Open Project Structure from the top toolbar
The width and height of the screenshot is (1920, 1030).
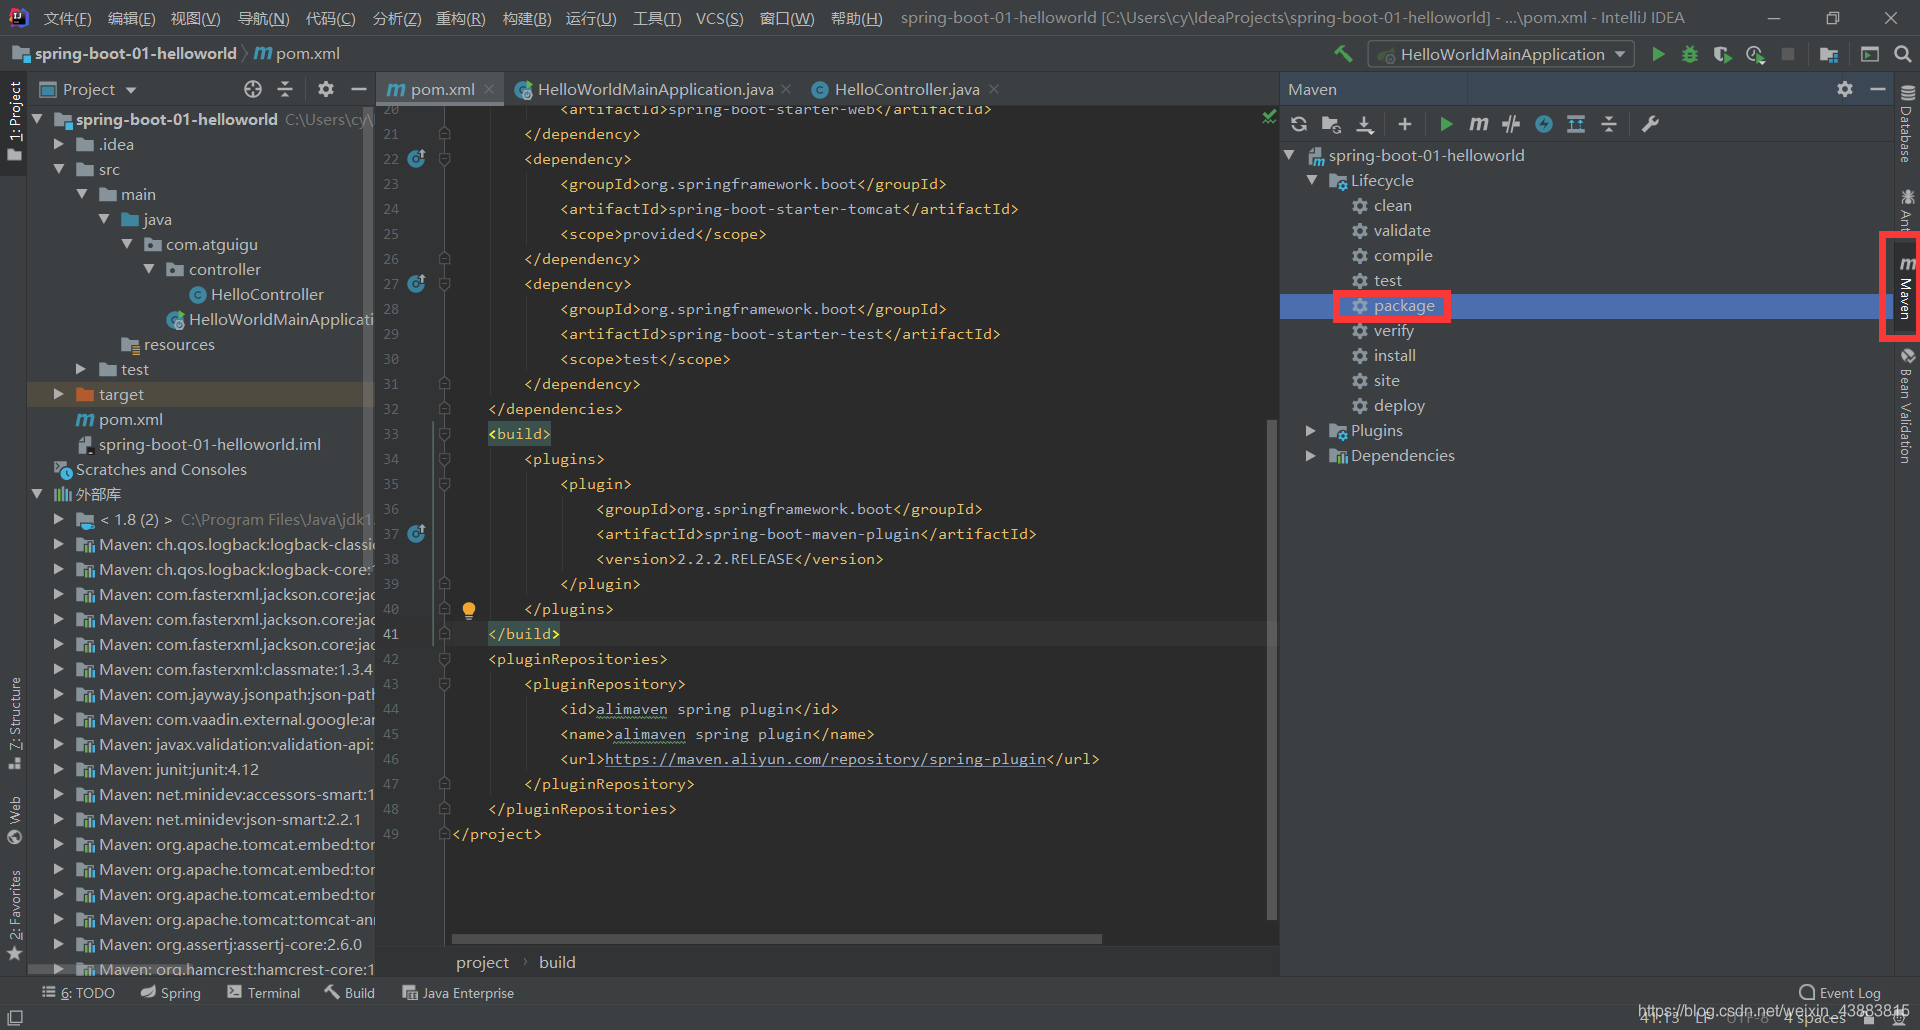click(1829, 54)
